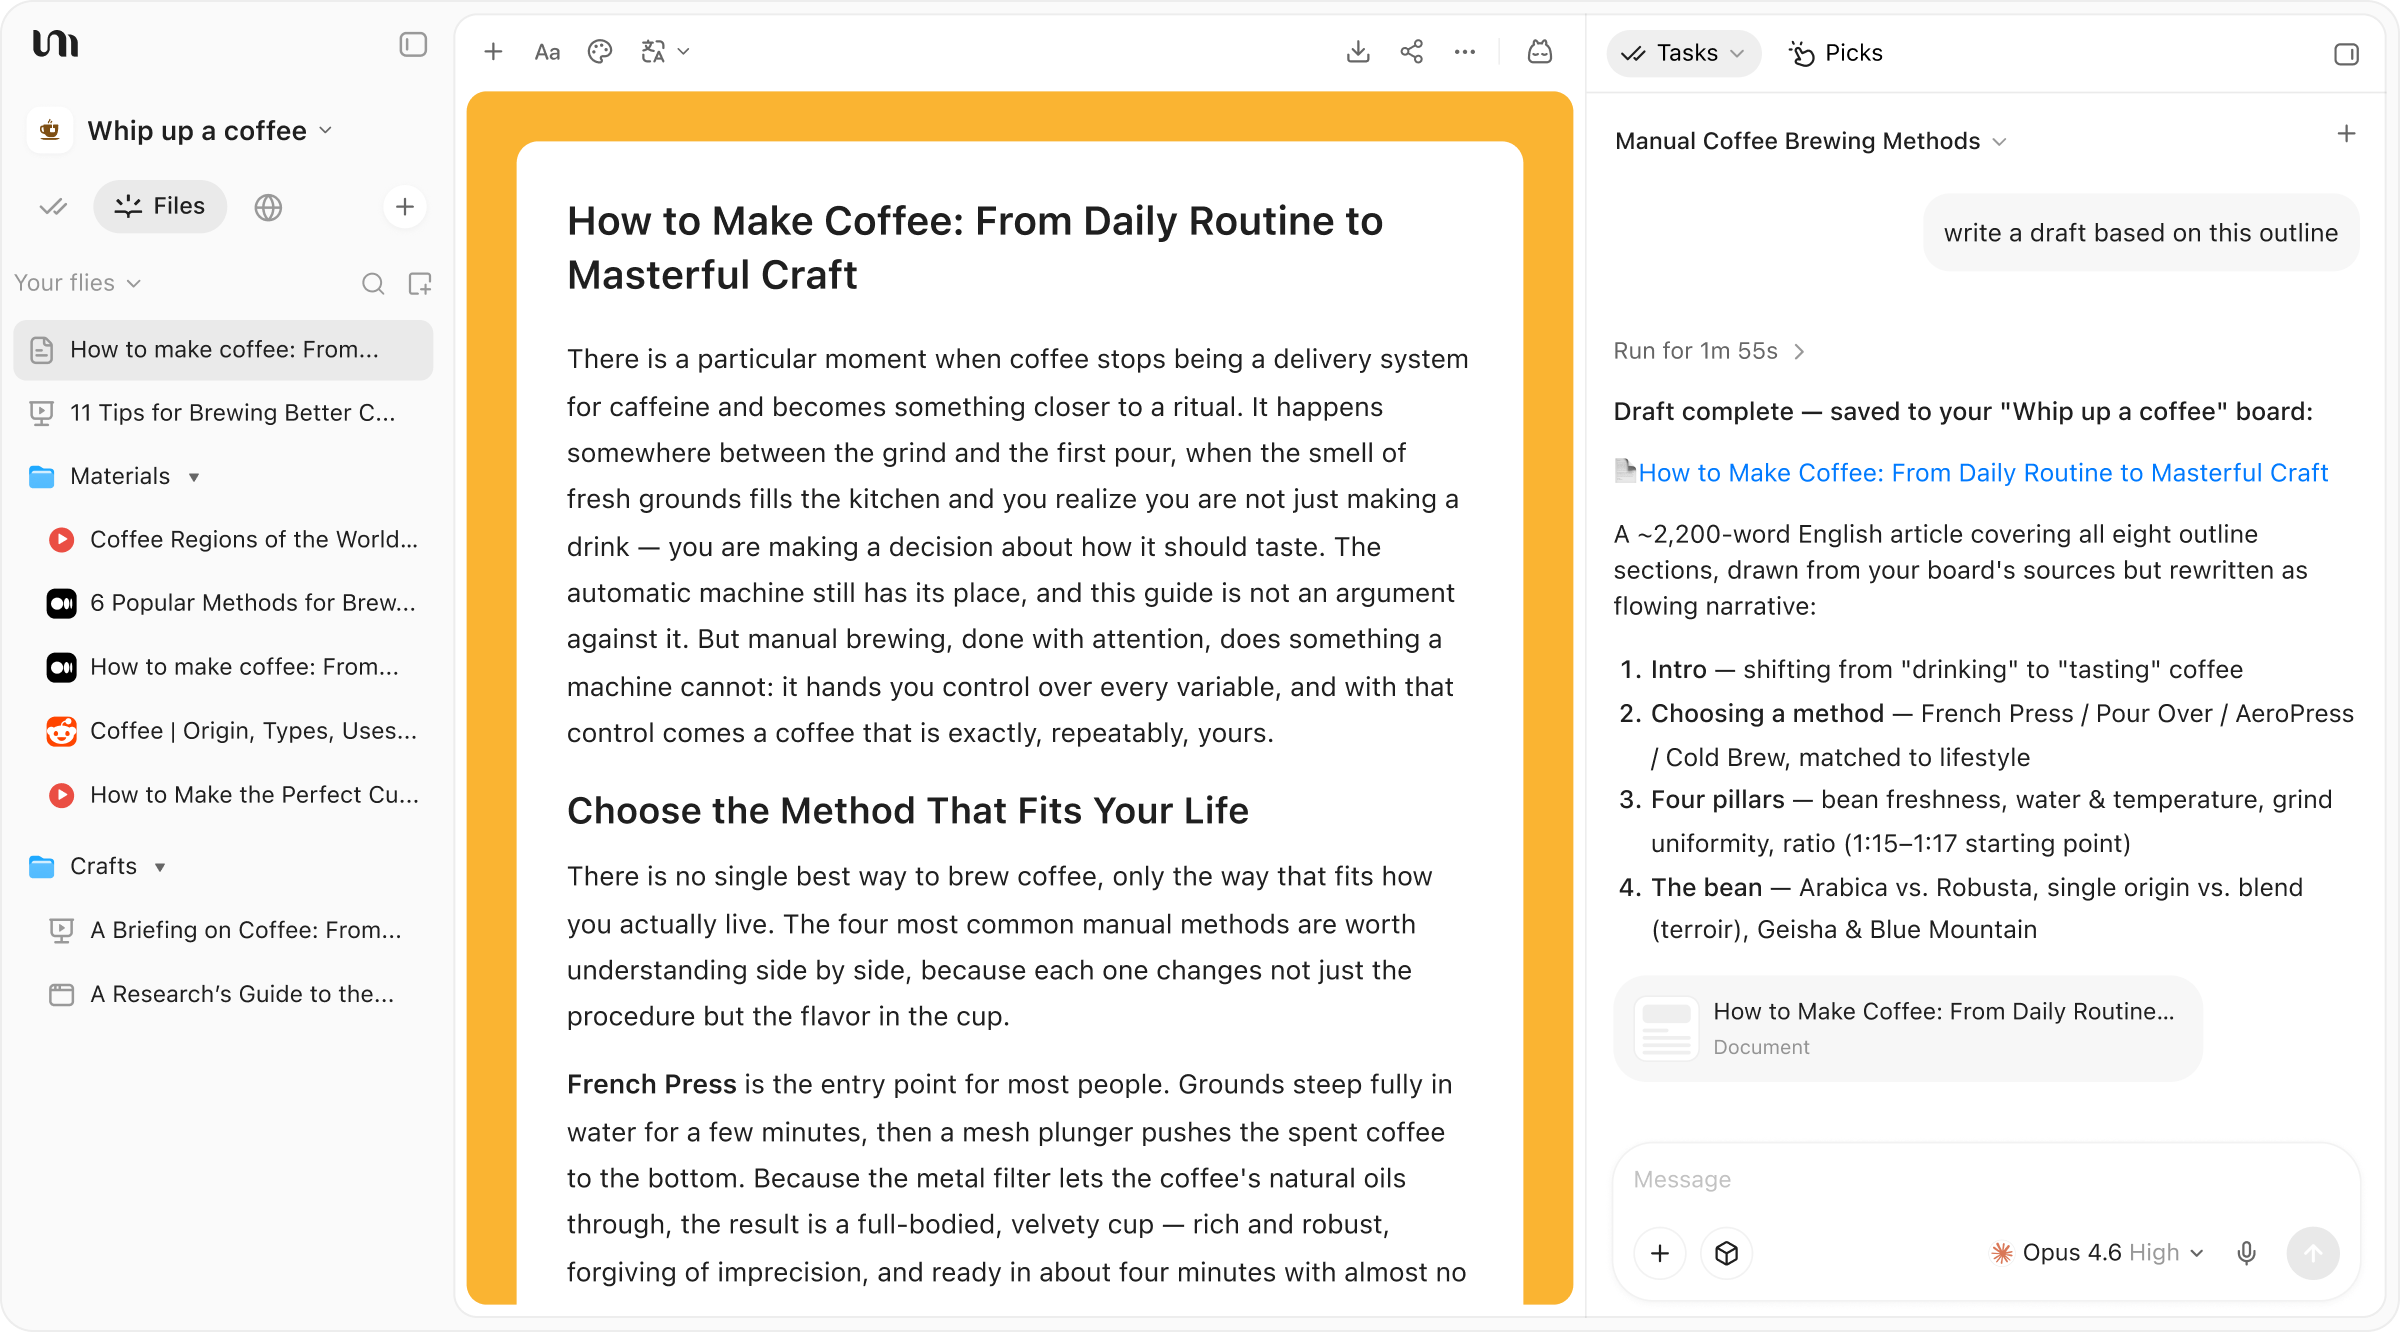Click the editor toolbar plus insert icon
Screen dimensions: 2400x1332
point(493,52)
